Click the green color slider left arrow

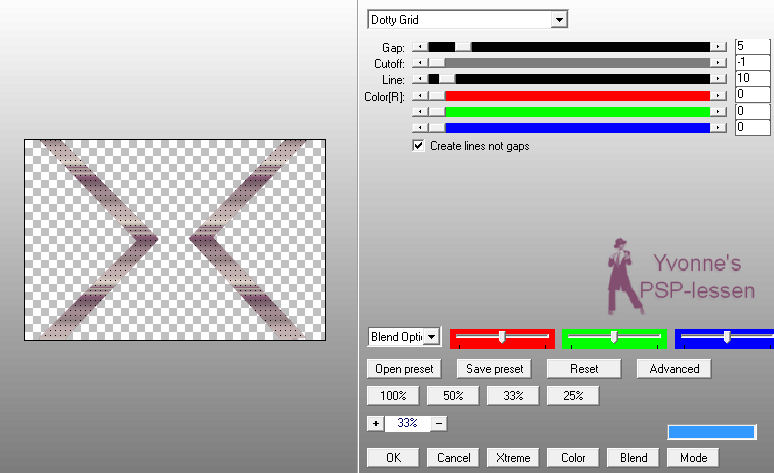[x=420, y=112]
